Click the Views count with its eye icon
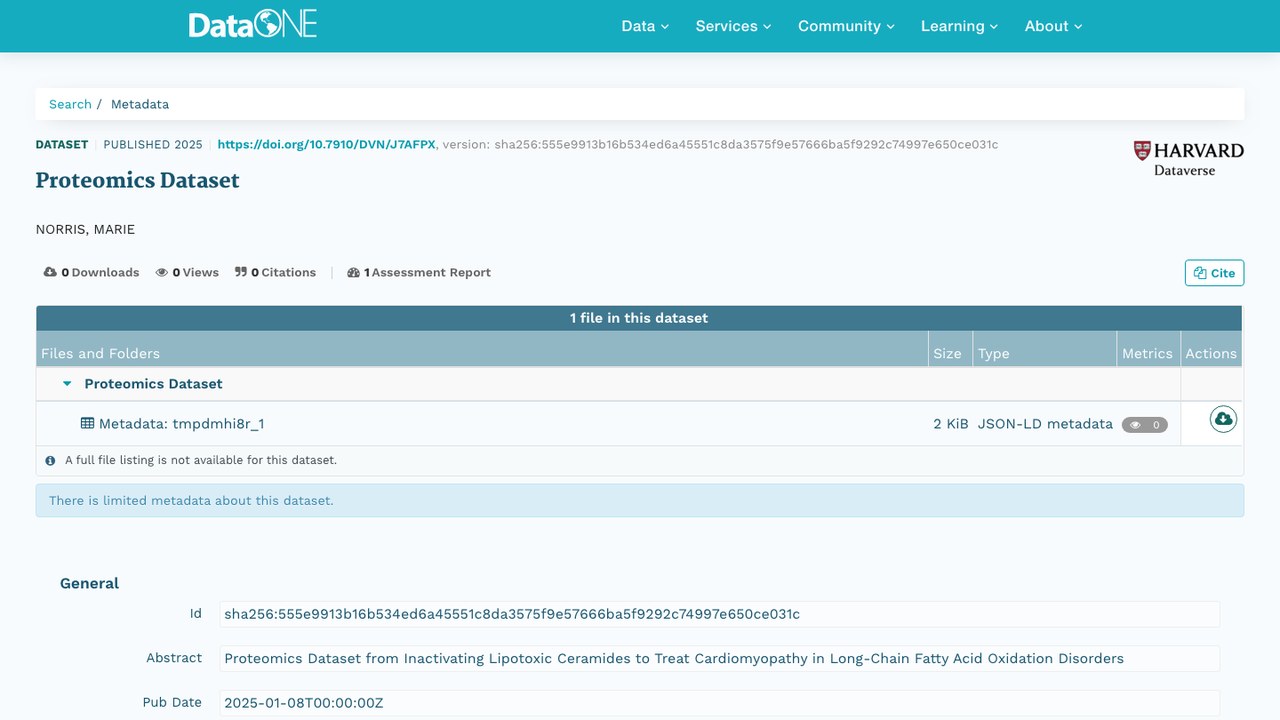Image resolution: width=1280 pixels, height=720 pixels. (x=187, y=272)
